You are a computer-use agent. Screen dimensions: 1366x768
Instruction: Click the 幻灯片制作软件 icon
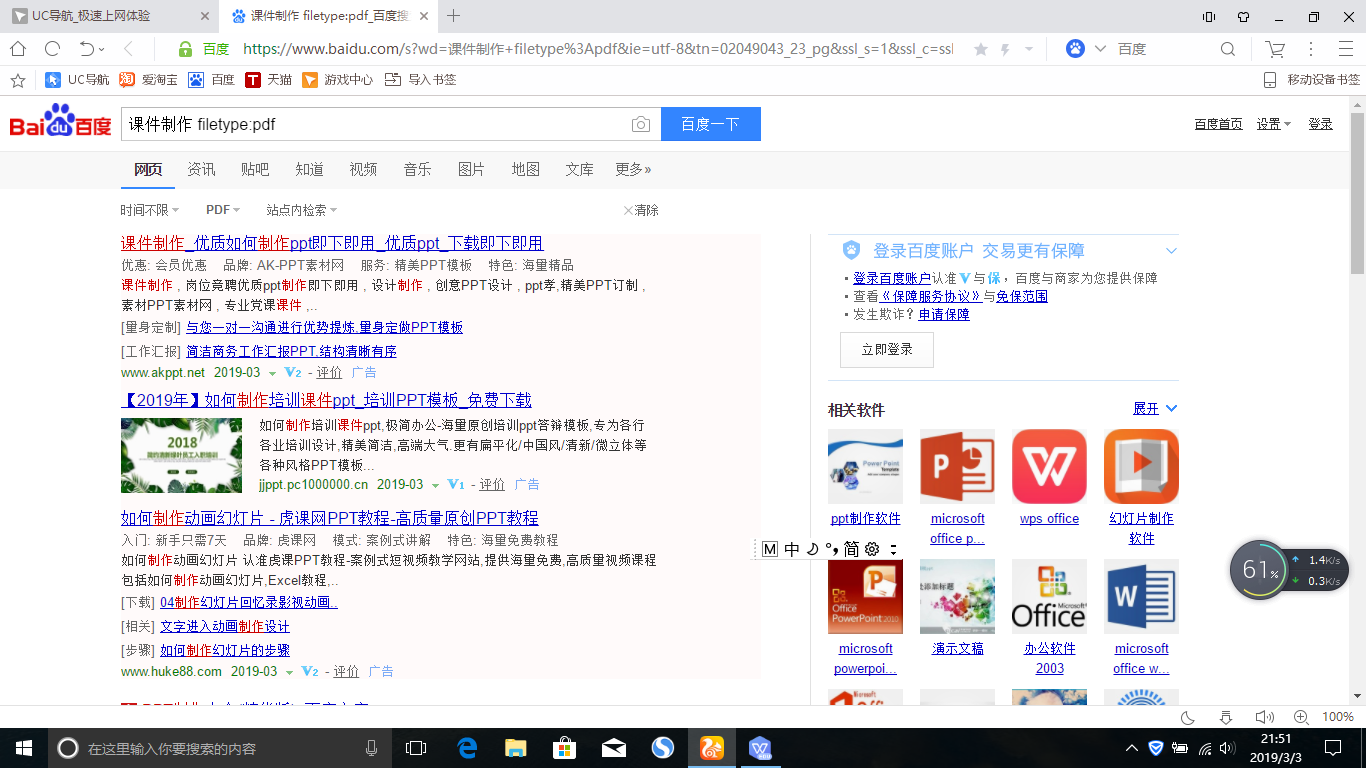point(1141,467)
